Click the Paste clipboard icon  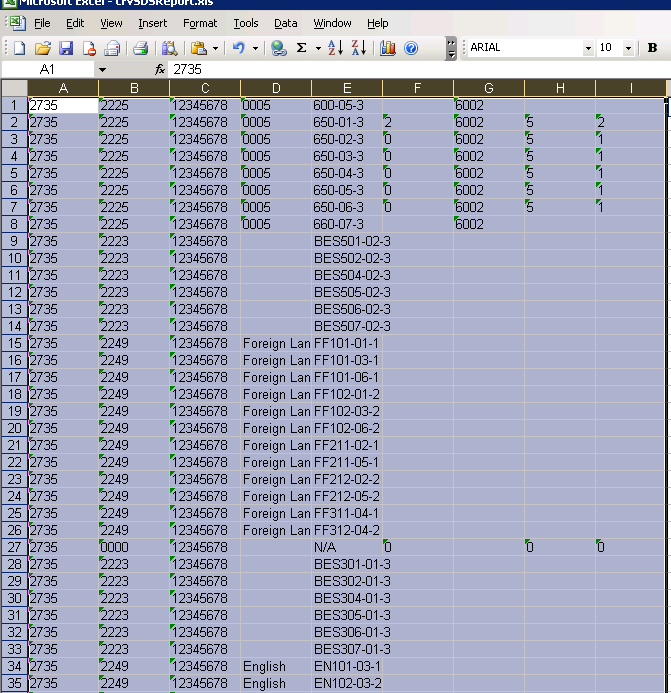[198, 48]
